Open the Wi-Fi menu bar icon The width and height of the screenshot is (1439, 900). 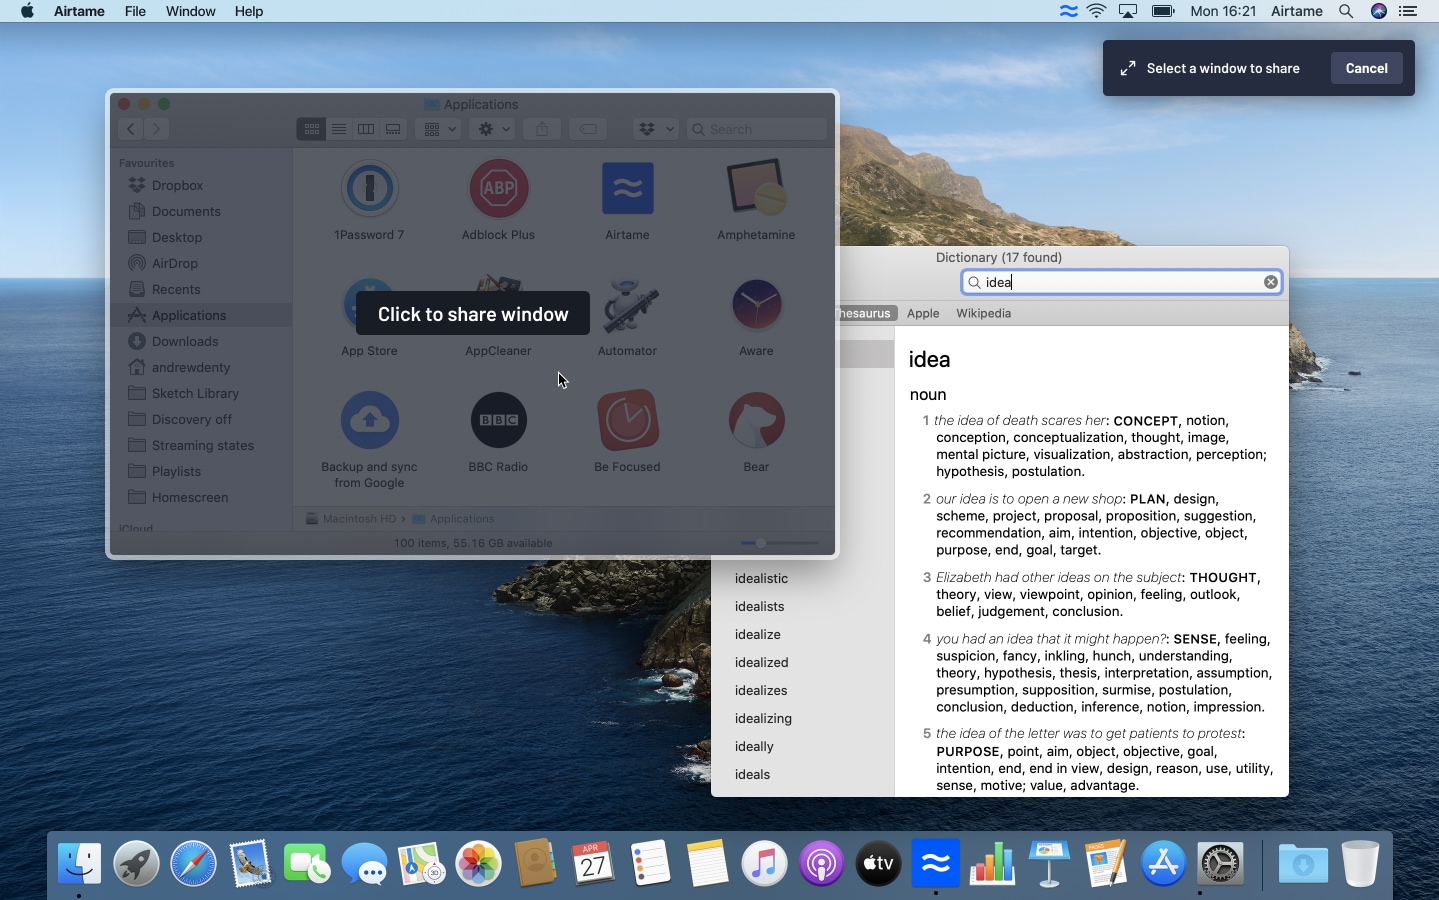[1097, 11]
